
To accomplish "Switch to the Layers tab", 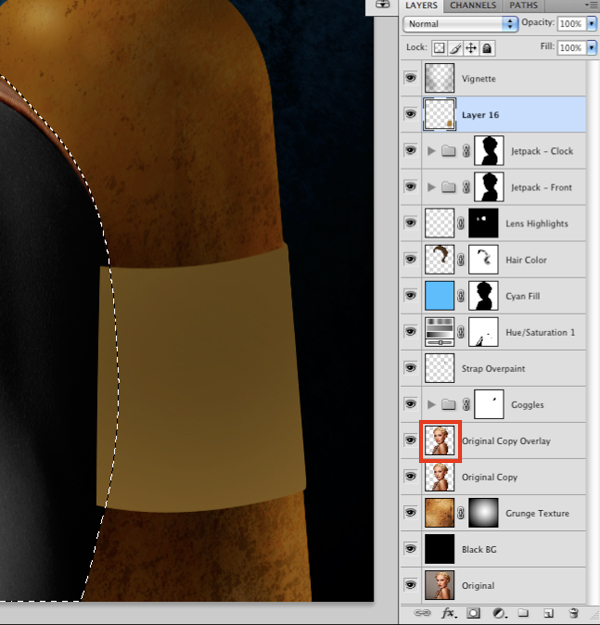I will pyautogui.click(x=421, y=5).
